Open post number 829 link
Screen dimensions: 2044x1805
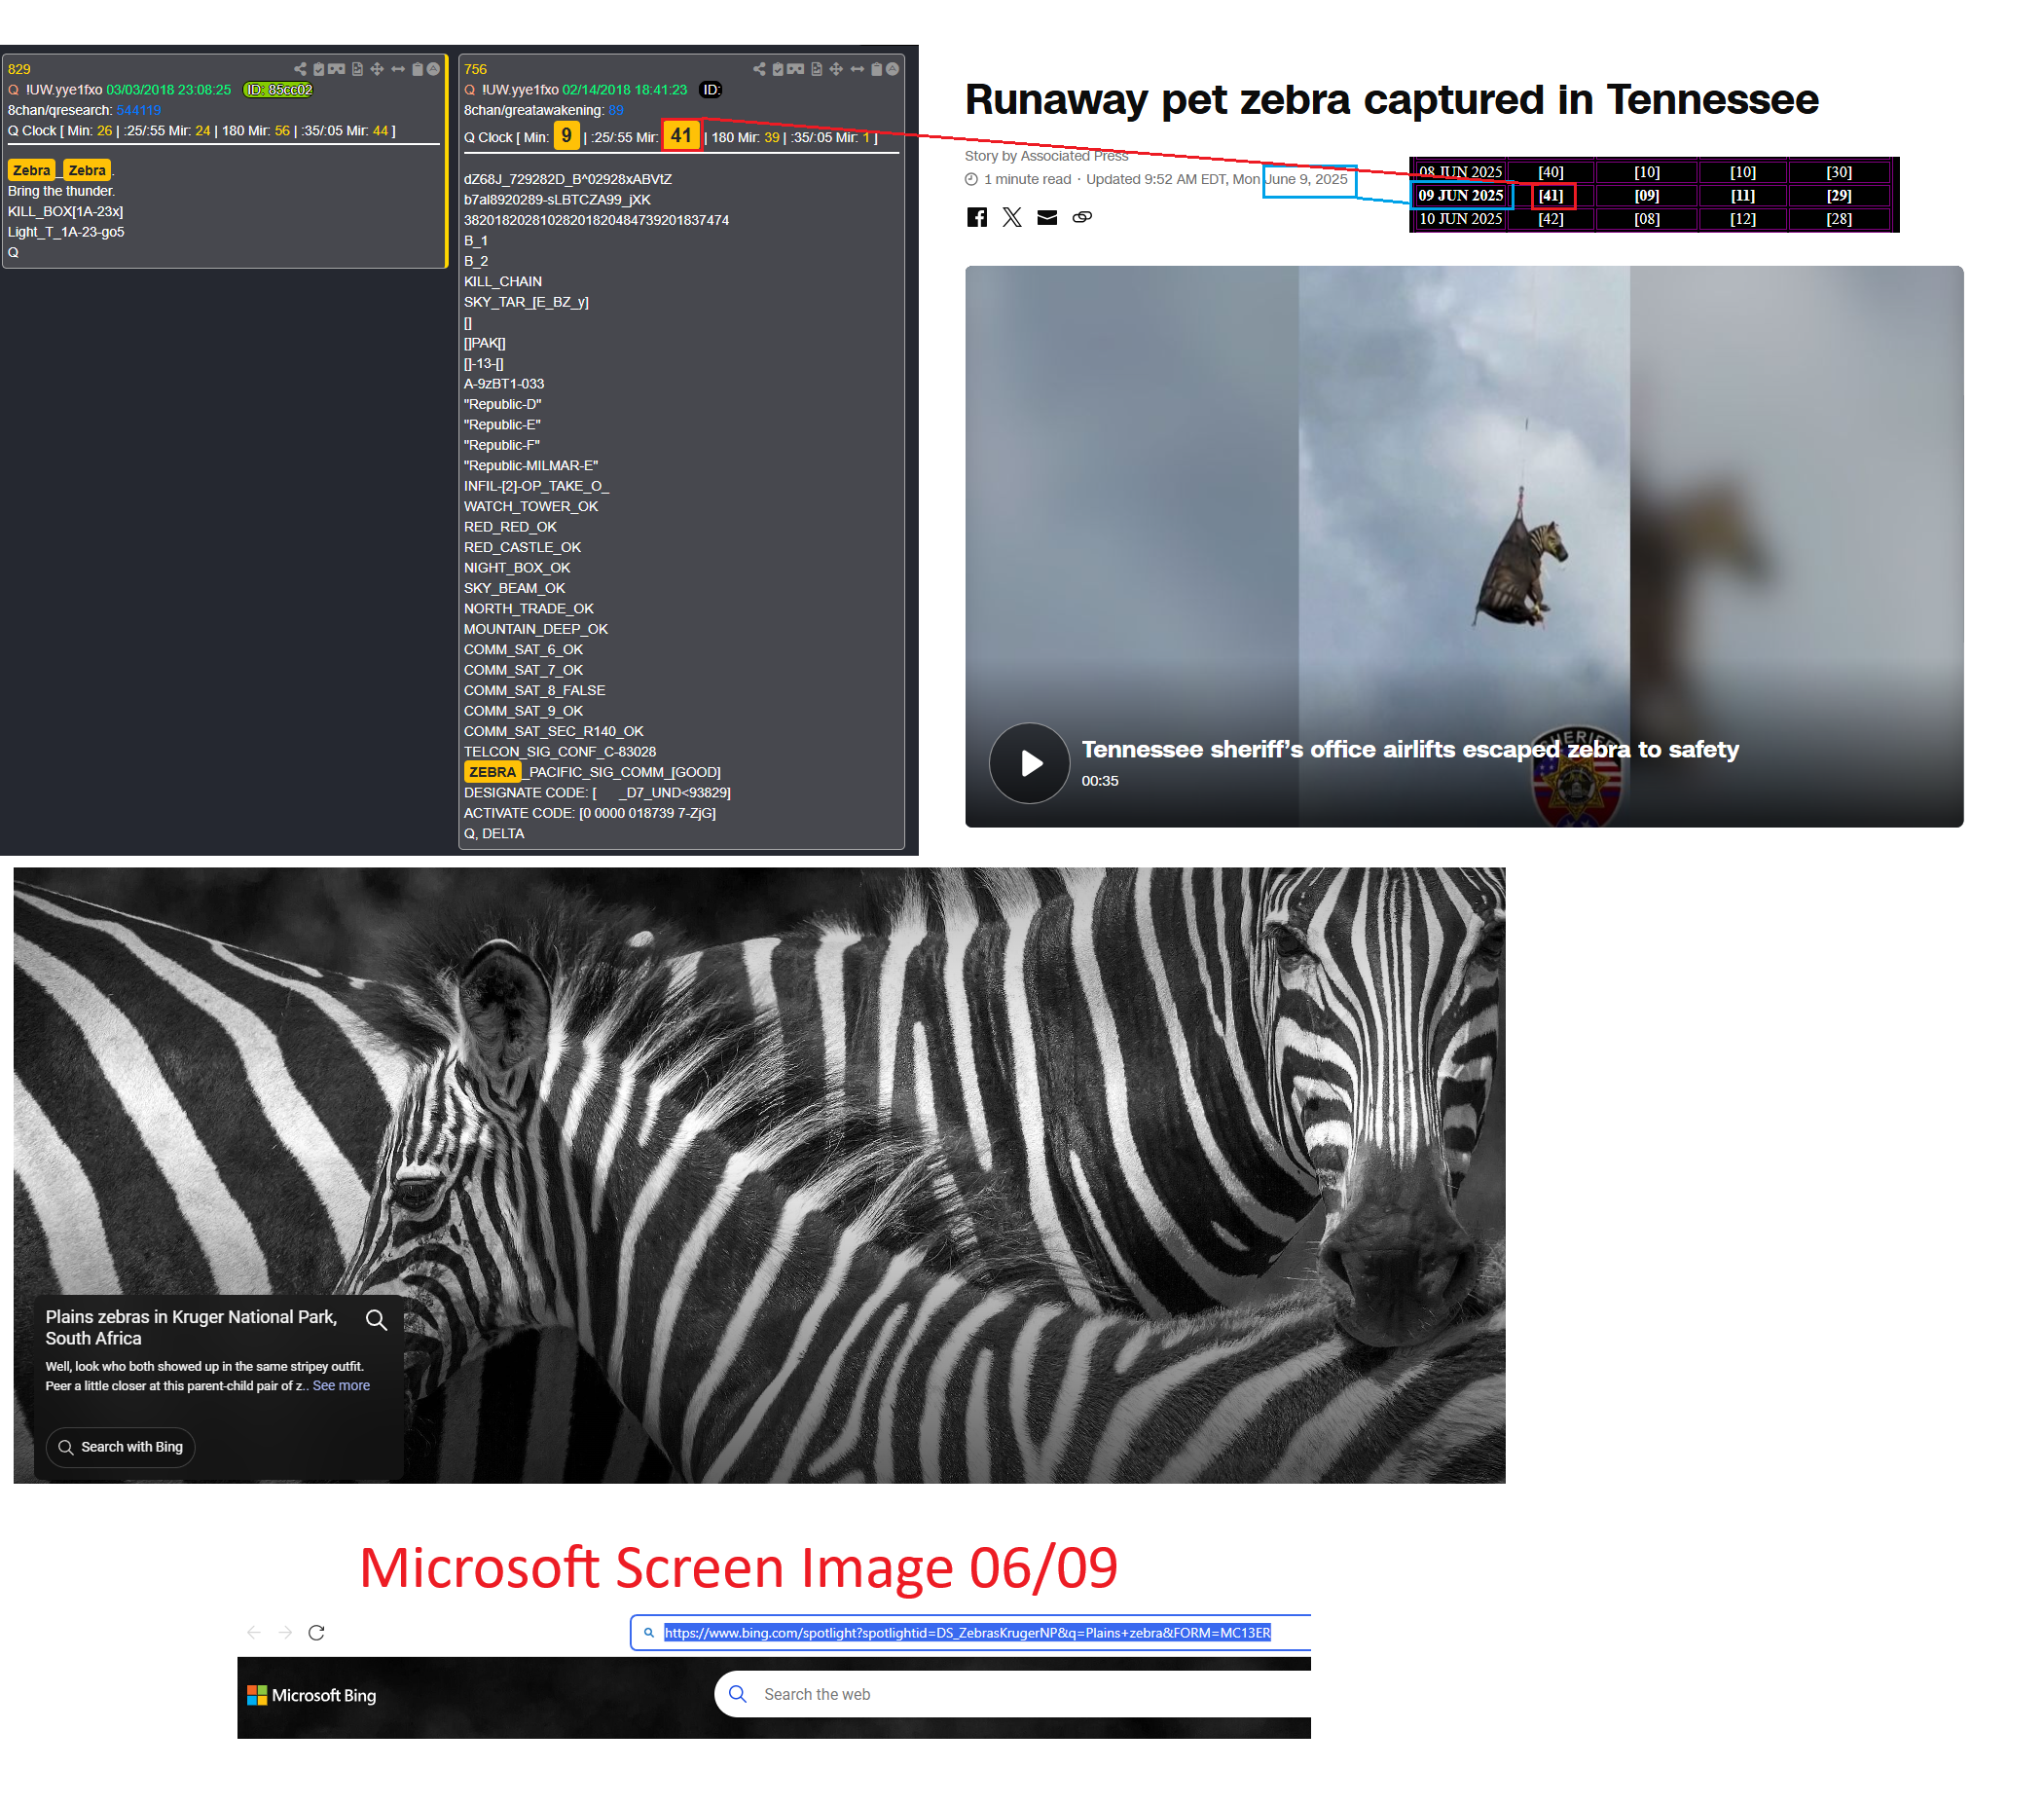point(19,69)
